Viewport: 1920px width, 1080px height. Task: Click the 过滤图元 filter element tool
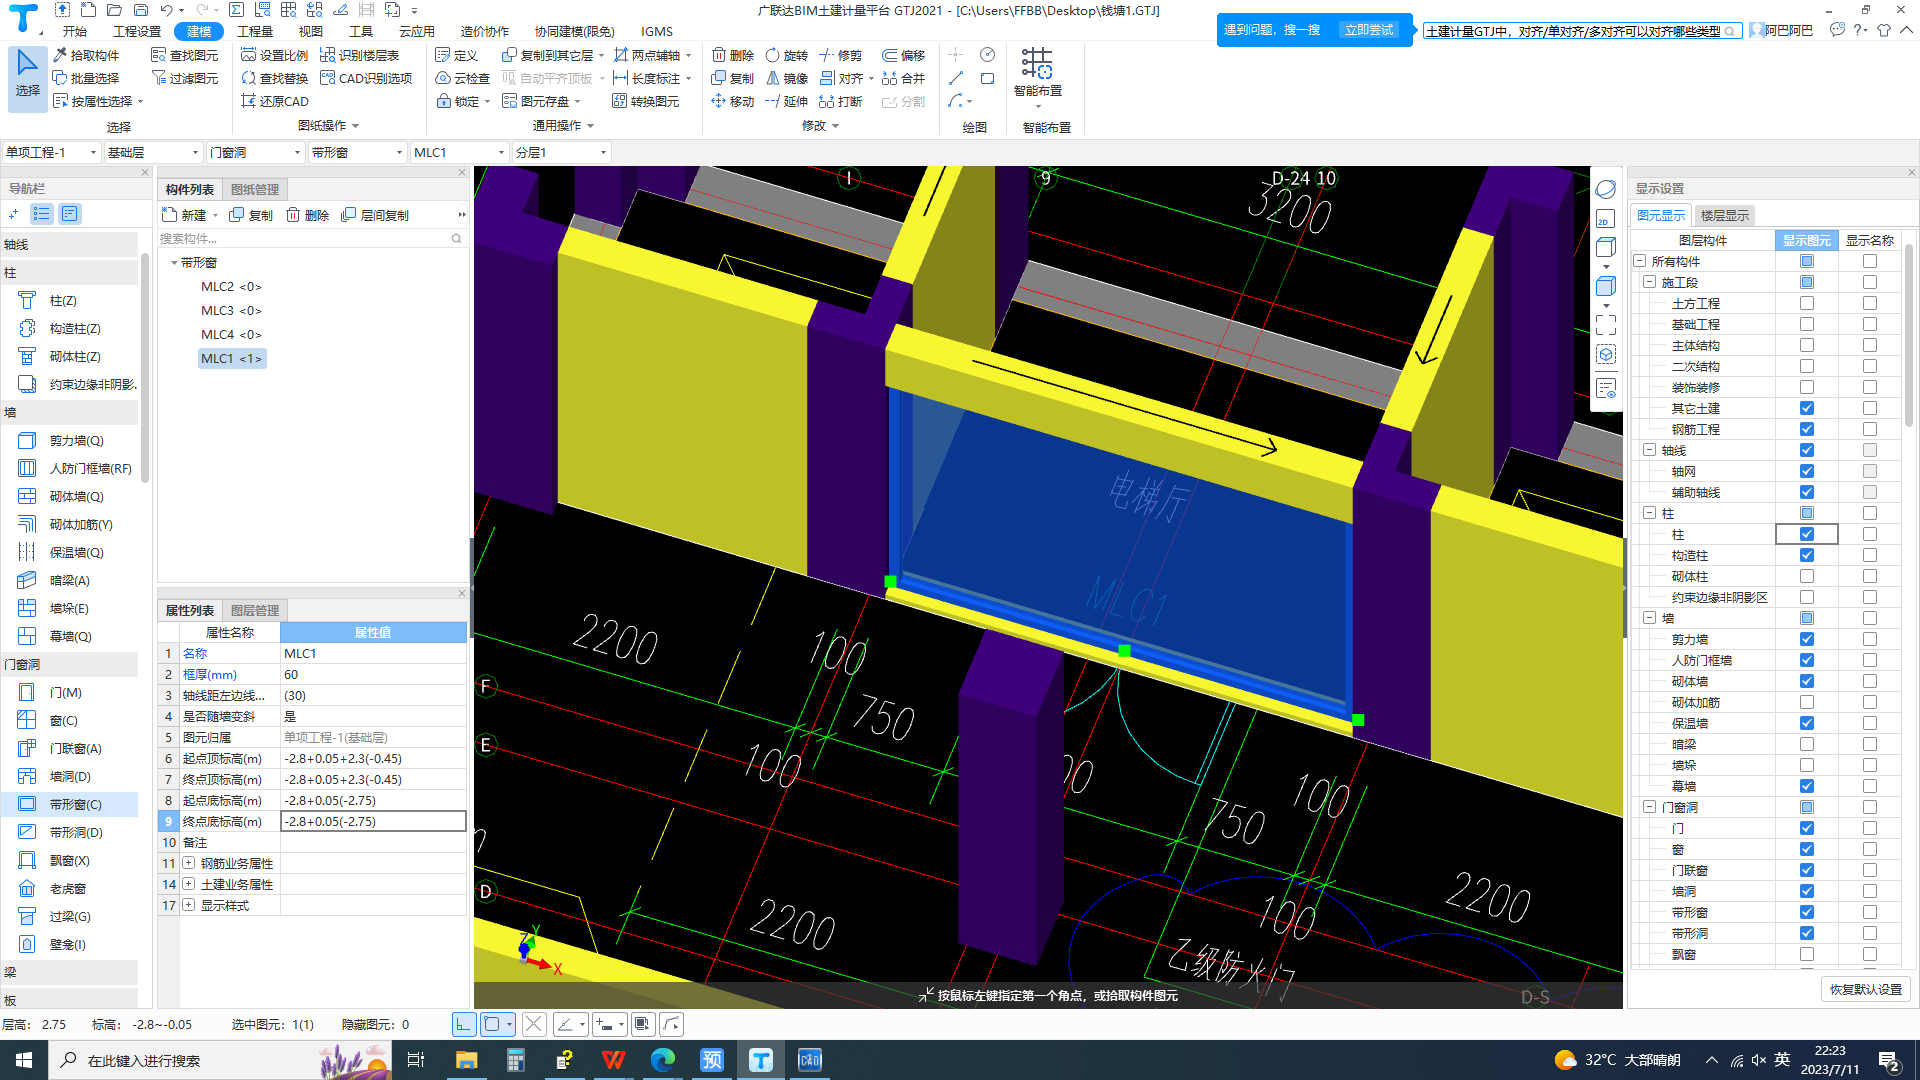[184, 78]
